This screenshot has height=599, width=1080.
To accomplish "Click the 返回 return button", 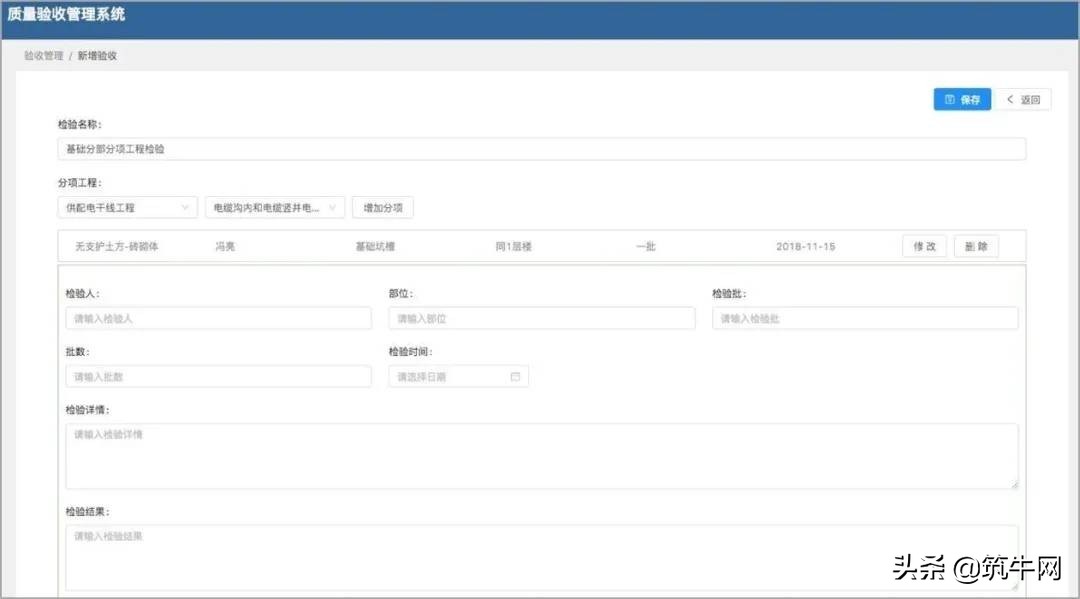I will (x=1023, y=98).
